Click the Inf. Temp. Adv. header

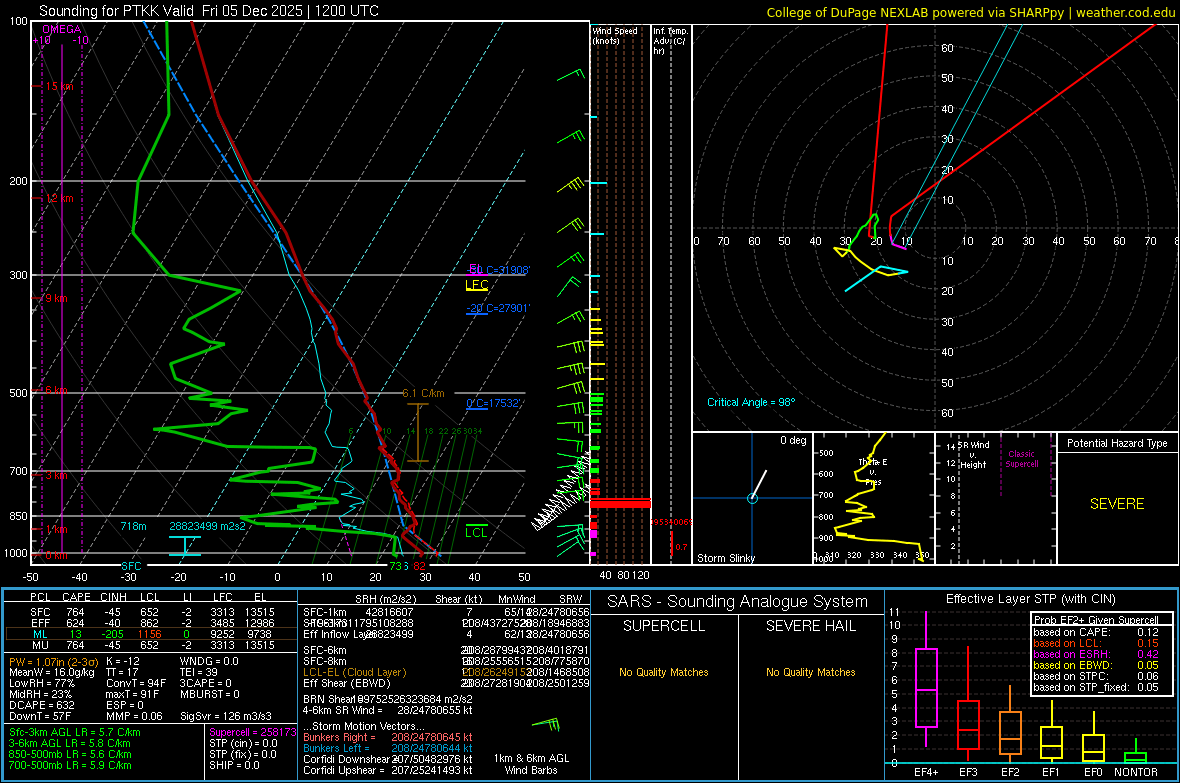pyautogui.click(x=670, y=41)
